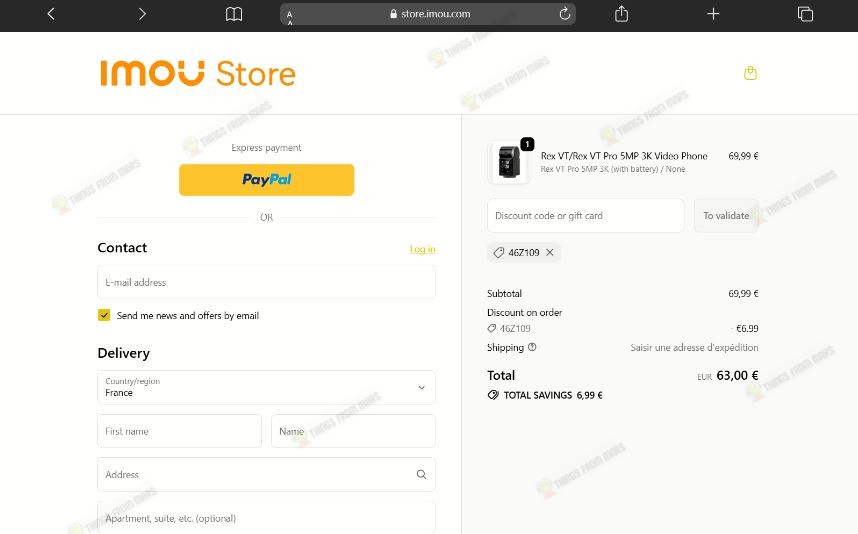This screenshot has width=858, height=534.
Task: Click the −€6.99 discount amount
Action: click(x=745, y=328)
